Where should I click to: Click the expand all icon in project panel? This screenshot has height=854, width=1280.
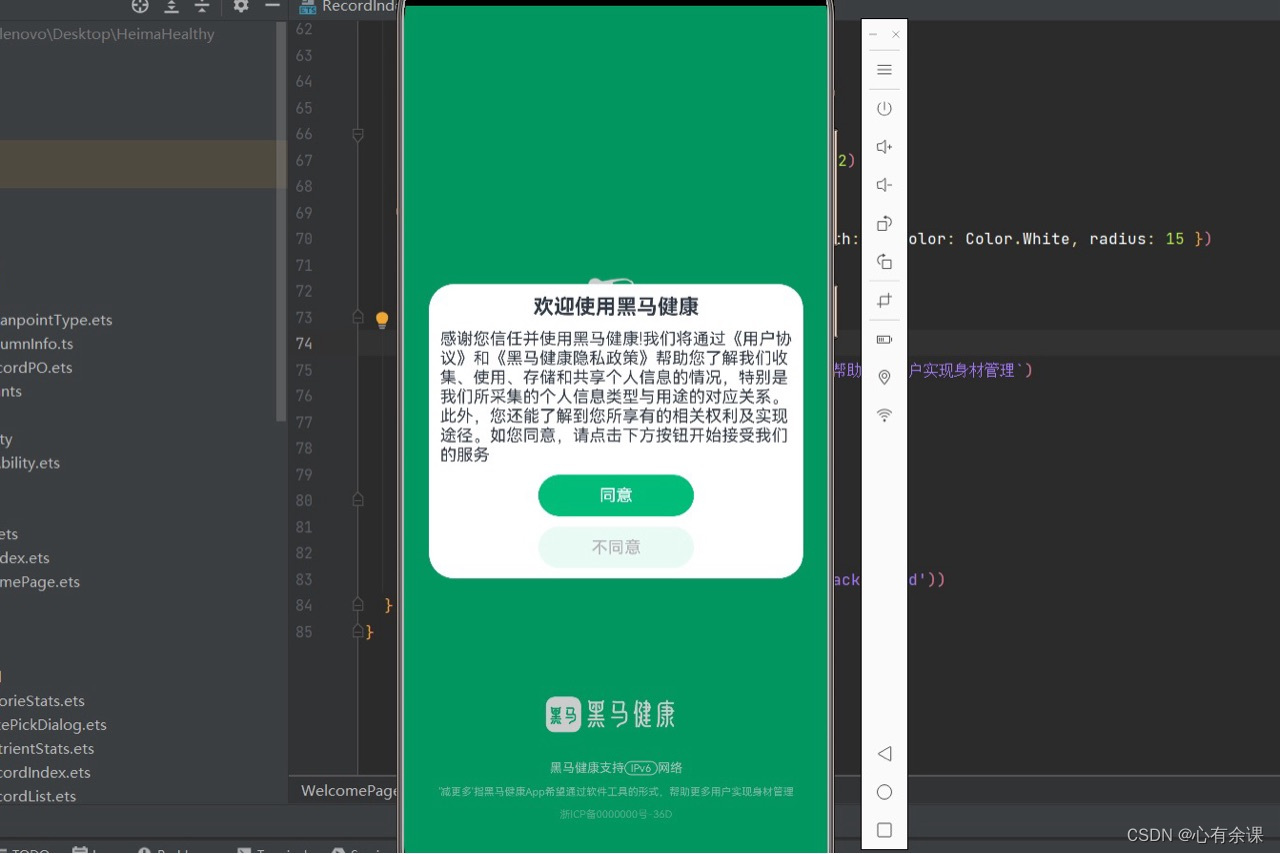point(171,6)
